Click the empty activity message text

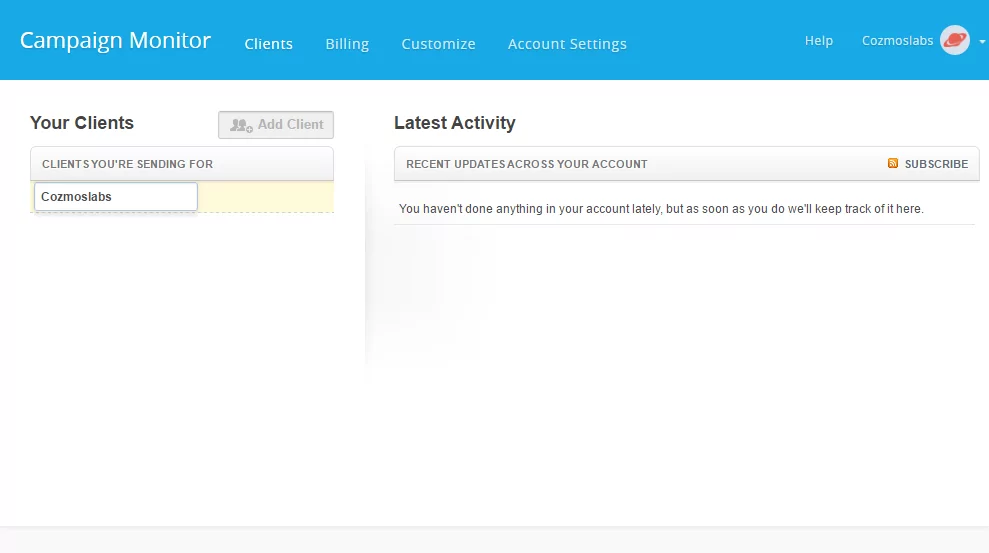pos(661,209)
